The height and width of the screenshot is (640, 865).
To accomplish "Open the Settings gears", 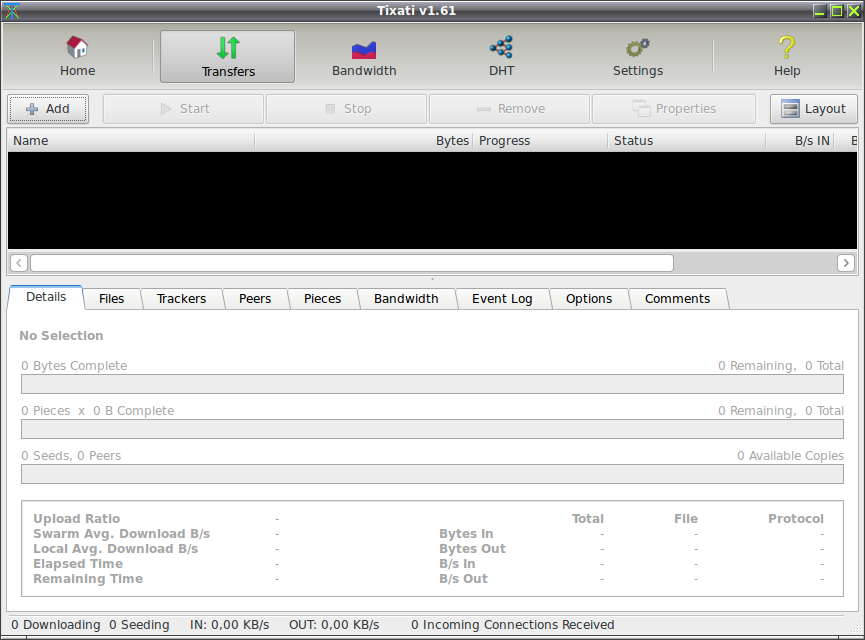I will click(x=638, y=56).
